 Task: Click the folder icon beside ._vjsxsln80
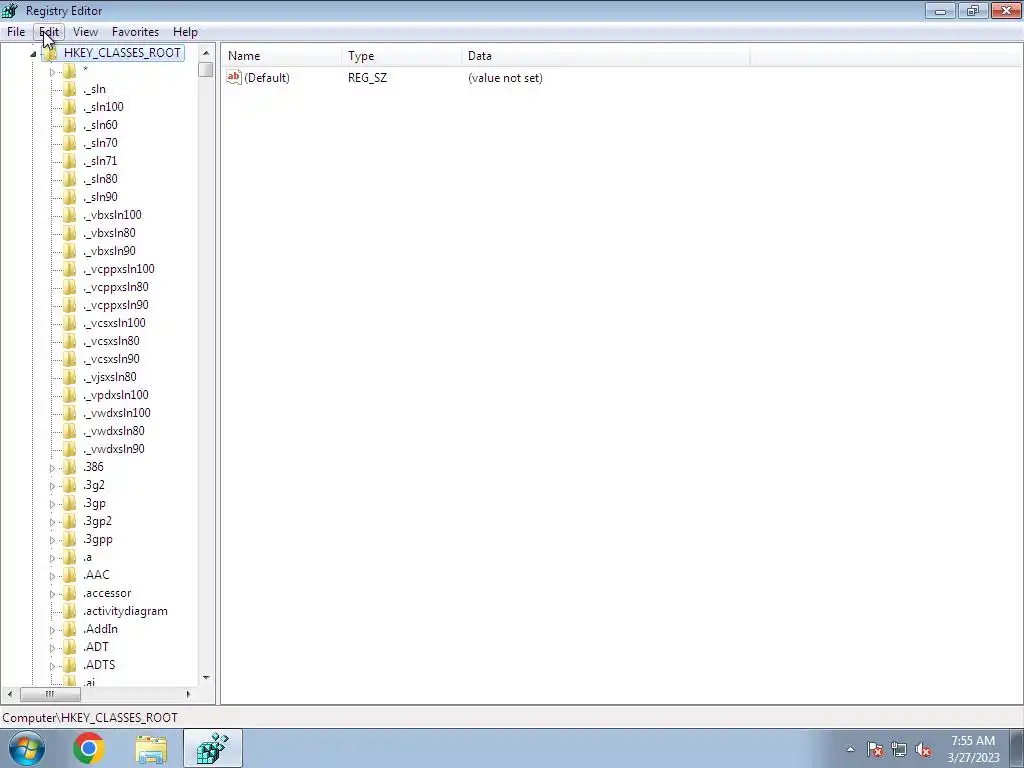pyautogui.click(x=70, y=377)
